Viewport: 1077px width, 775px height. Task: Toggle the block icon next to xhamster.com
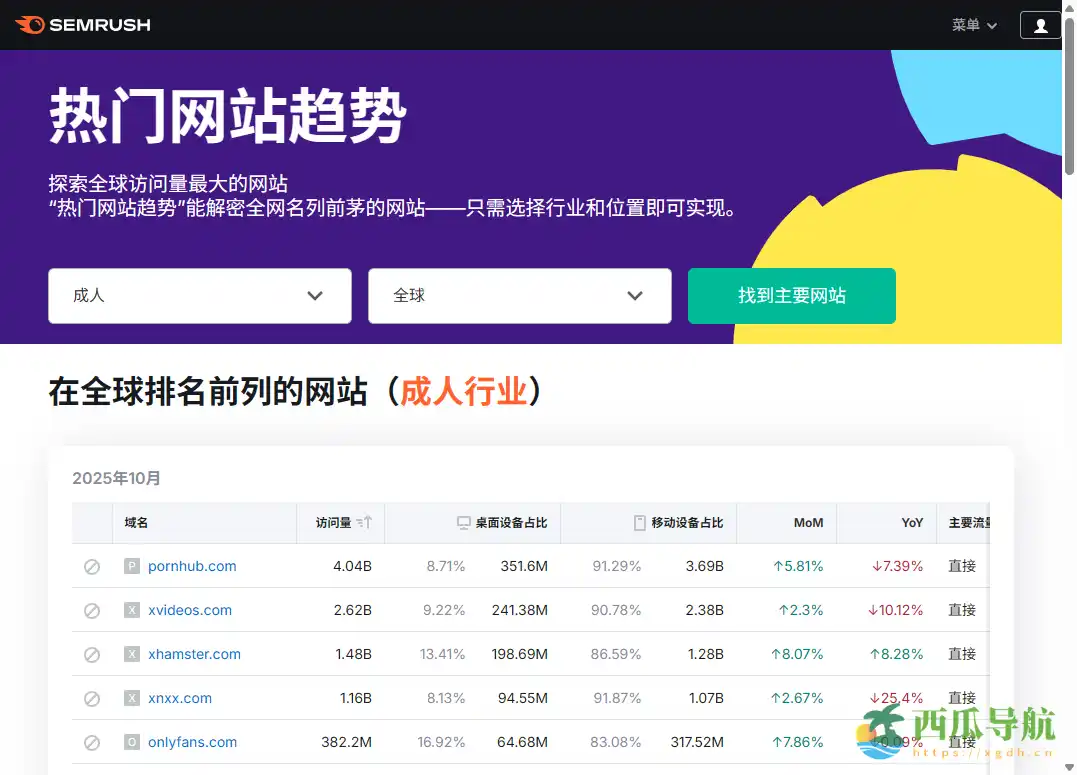click(92, 654)
